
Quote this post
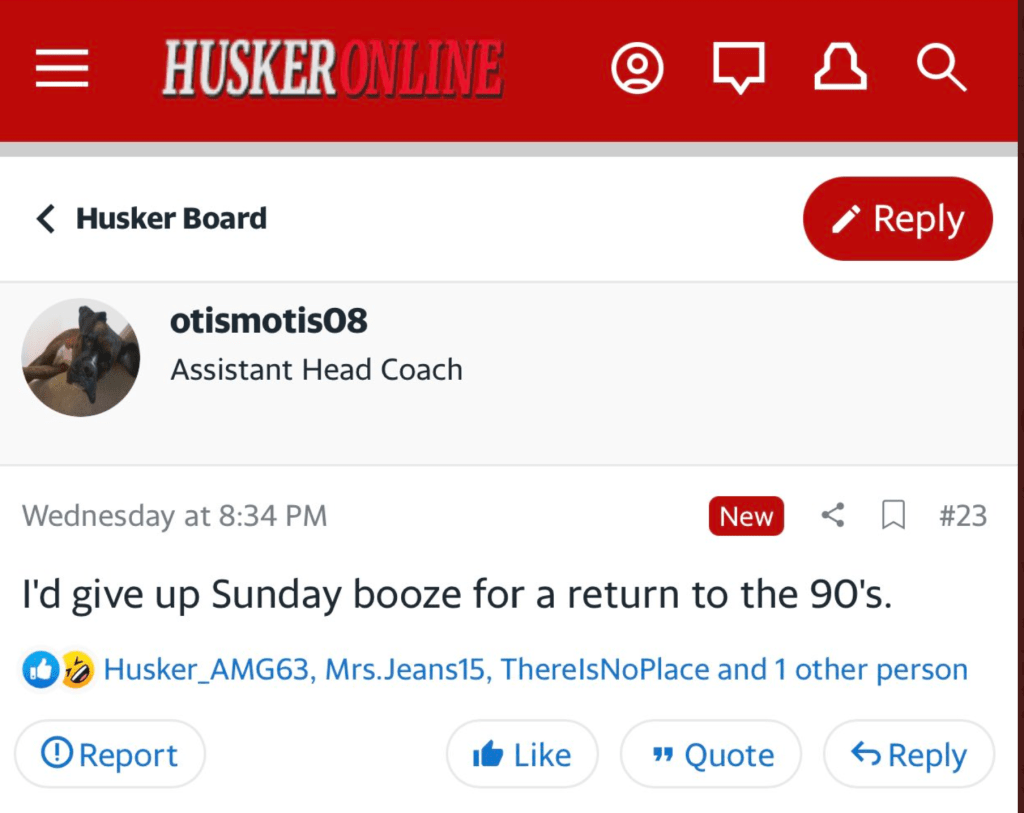(x=711, y=755)
